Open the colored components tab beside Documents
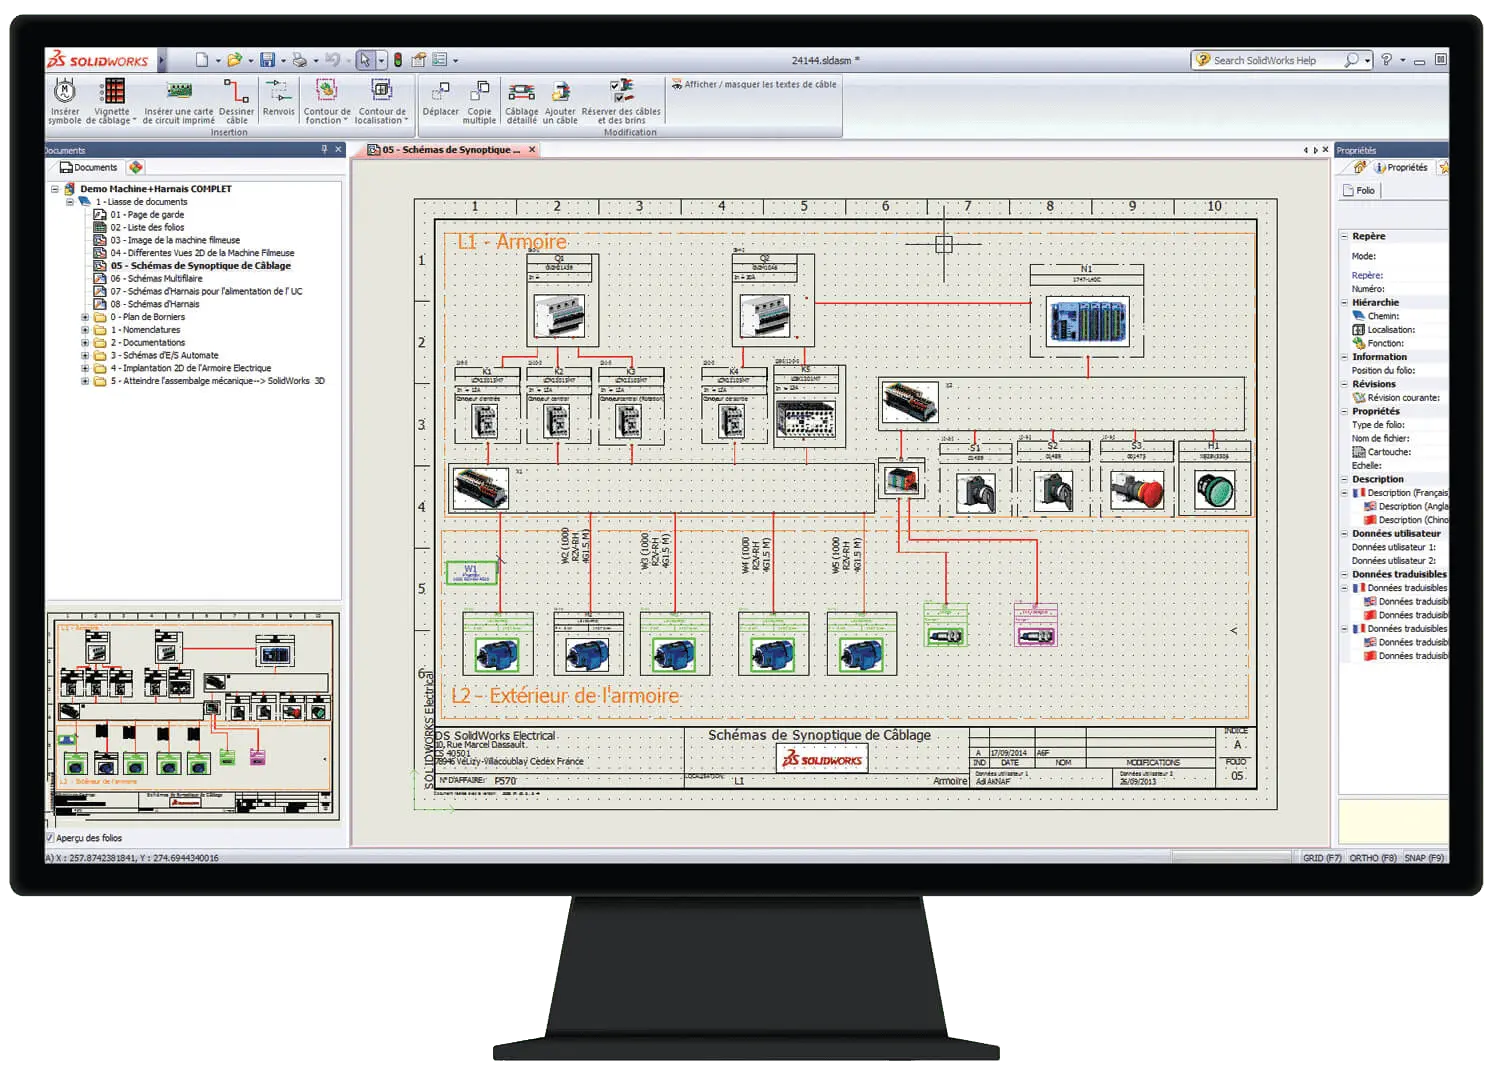The width and height of the screenshot is (1500, 1071). [x=136, y=168]
